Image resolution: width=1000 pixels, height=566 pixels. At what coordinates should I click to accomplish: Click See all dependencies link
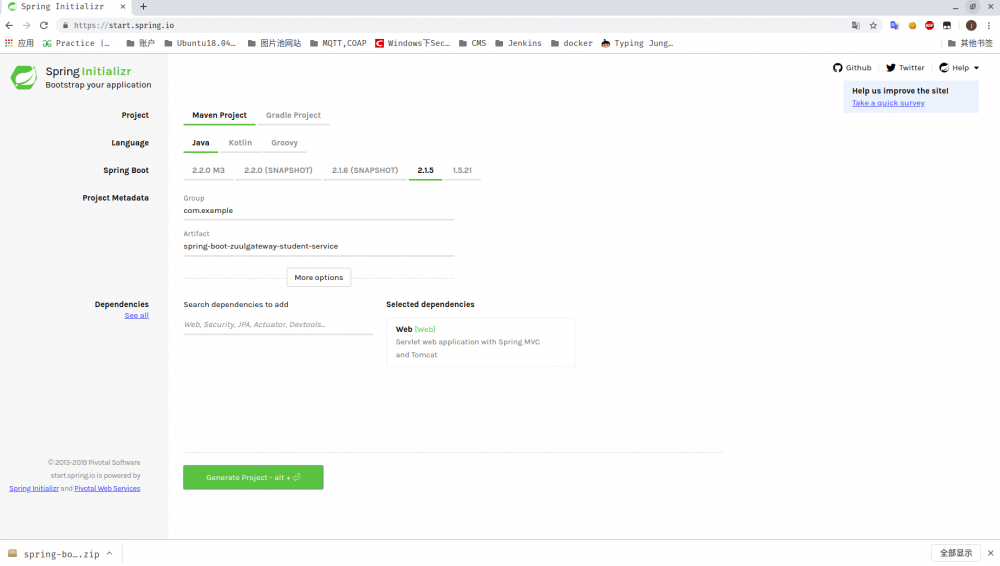(x=136, y=315)
